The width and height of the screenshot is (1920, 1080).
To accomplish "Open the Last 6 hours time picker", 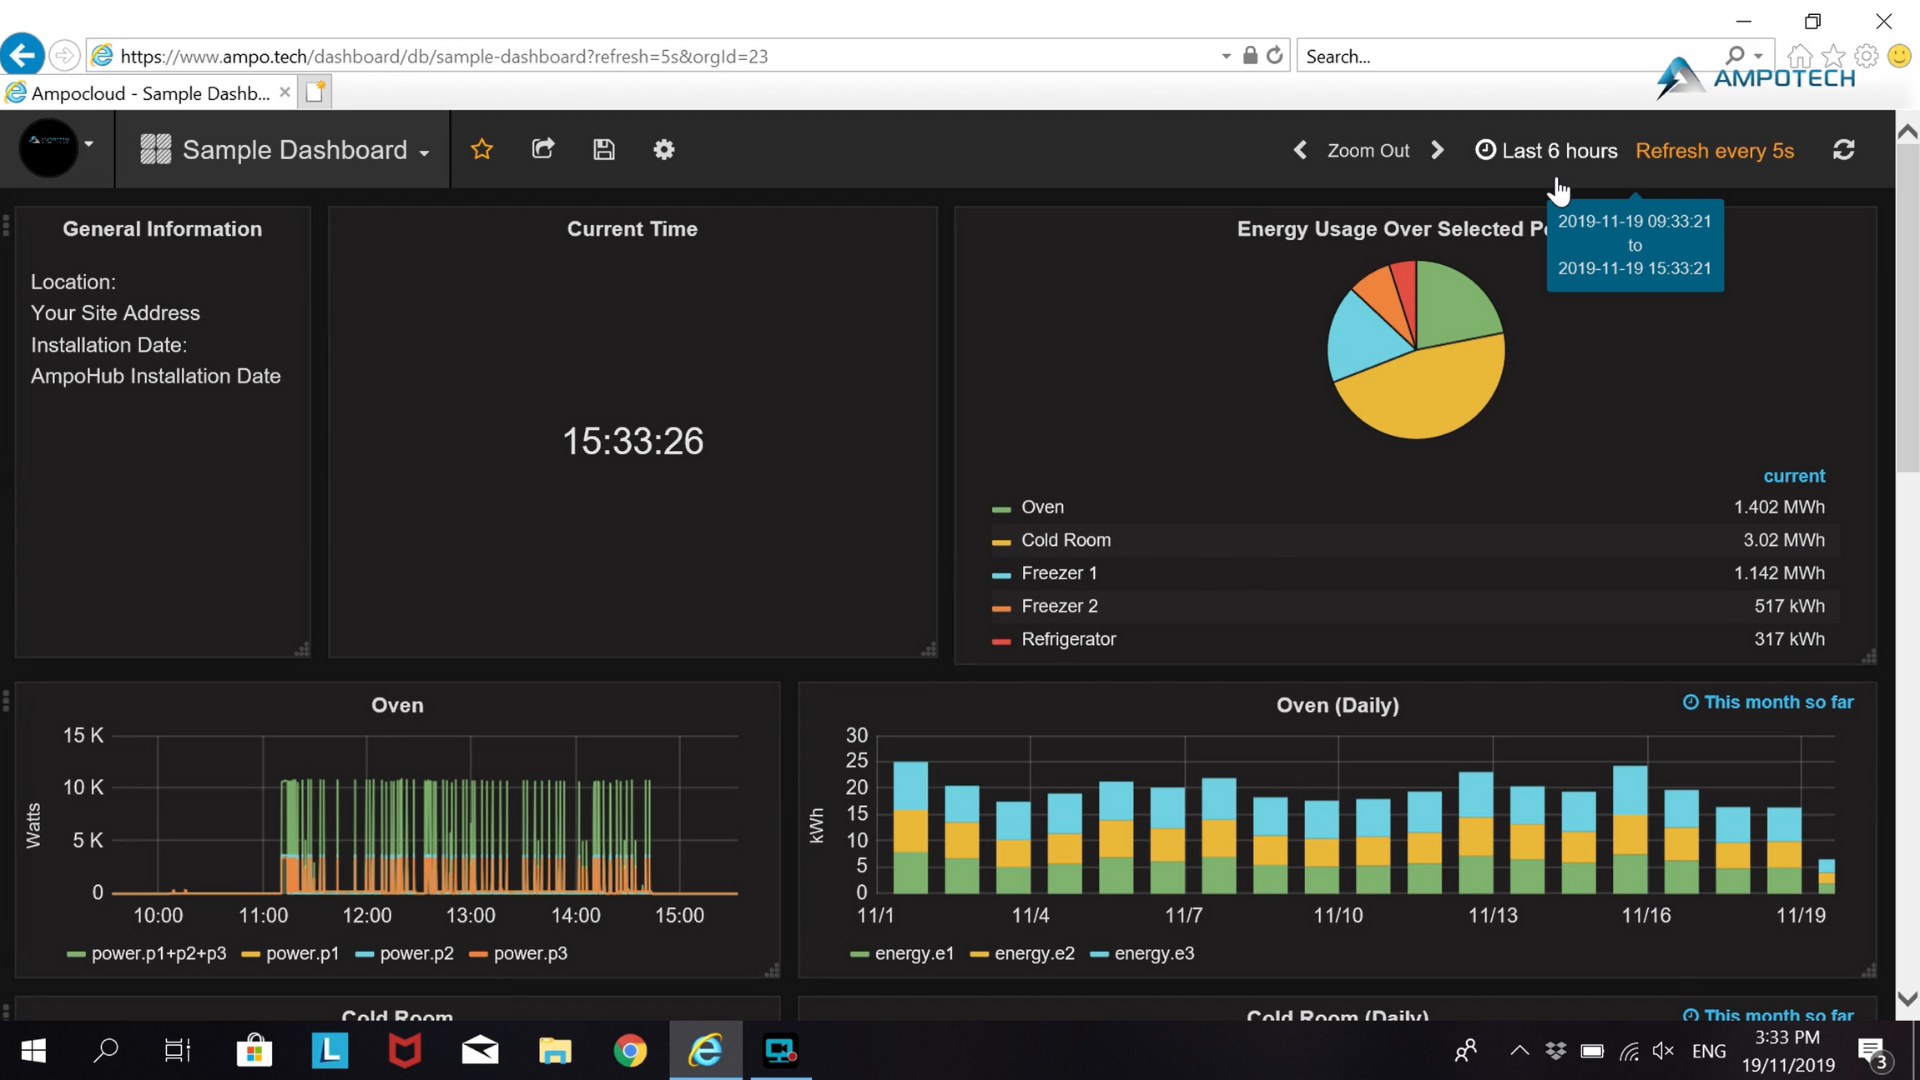I will [1547, 151].
